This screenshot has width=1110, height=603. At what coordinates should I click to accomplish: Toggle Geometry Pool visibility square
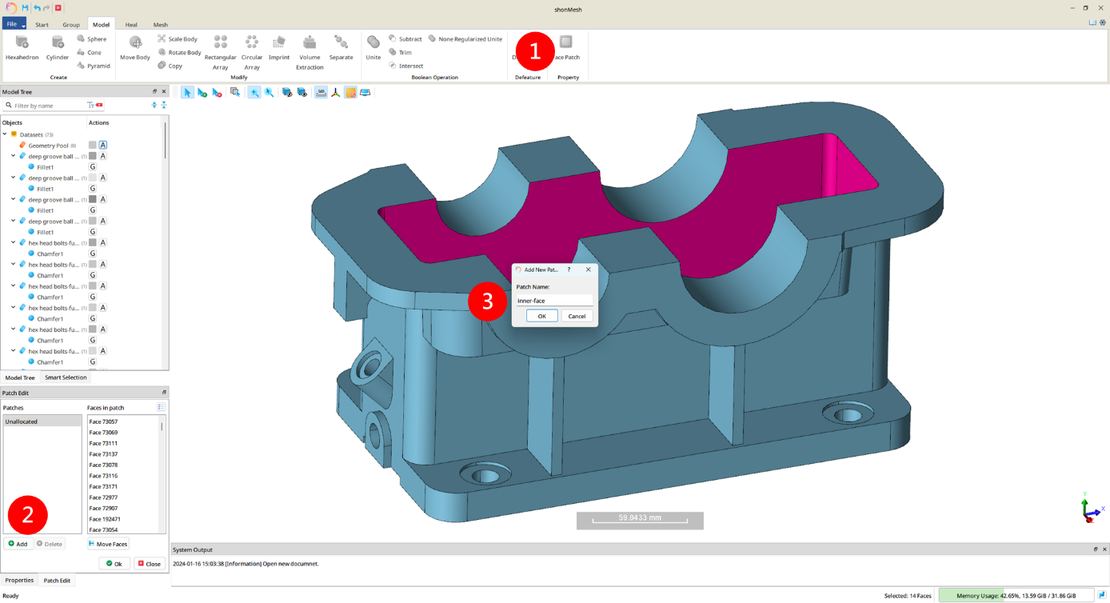(x=93, y=145)
